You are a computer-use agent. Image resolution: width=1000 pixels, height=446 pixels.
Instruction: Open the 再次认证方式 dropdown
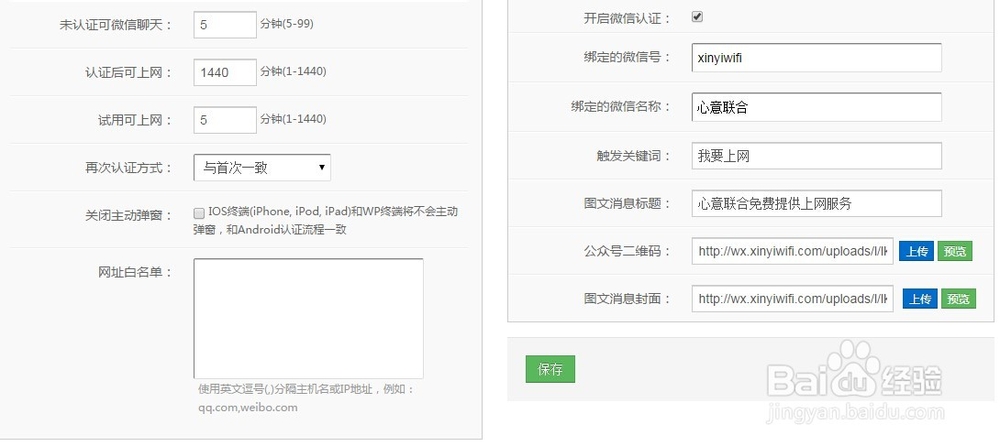tap(262, 168)
